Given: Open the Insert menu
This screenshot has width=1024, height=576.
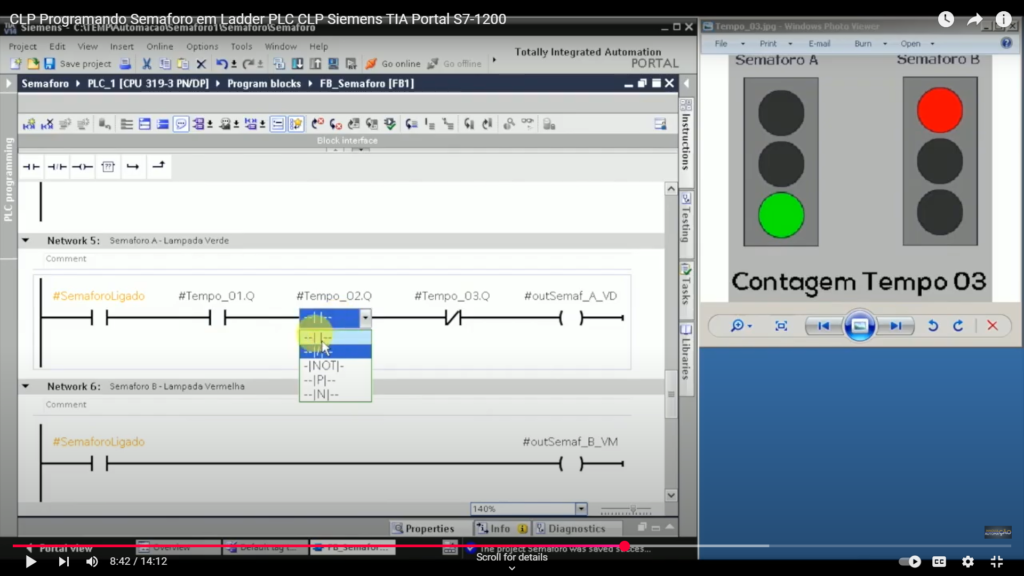Looking at the screenshot, I should click(121, 46).
